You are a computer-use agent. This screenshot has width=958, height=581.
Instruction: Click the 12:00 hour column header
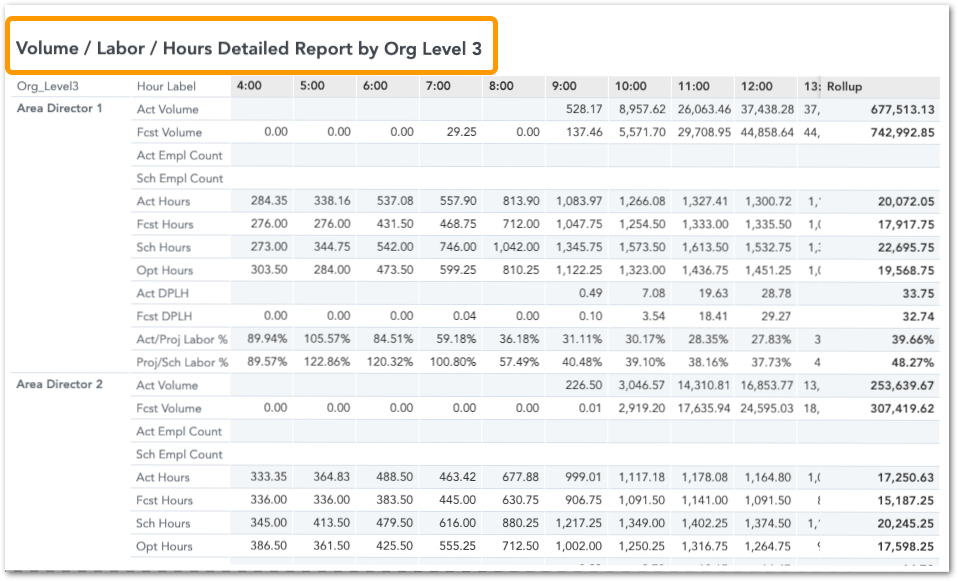click(757, 86)
